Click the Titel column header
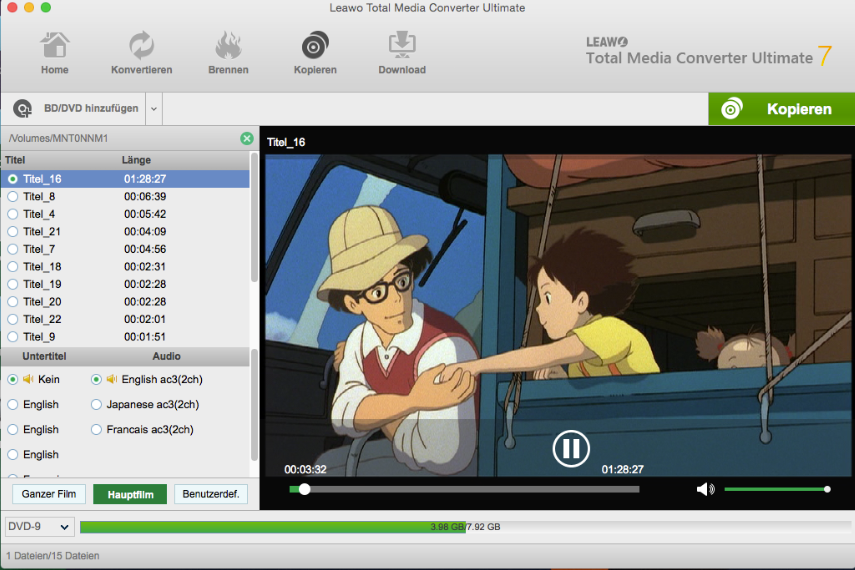The image size is (855, 570). coord(15,160)
